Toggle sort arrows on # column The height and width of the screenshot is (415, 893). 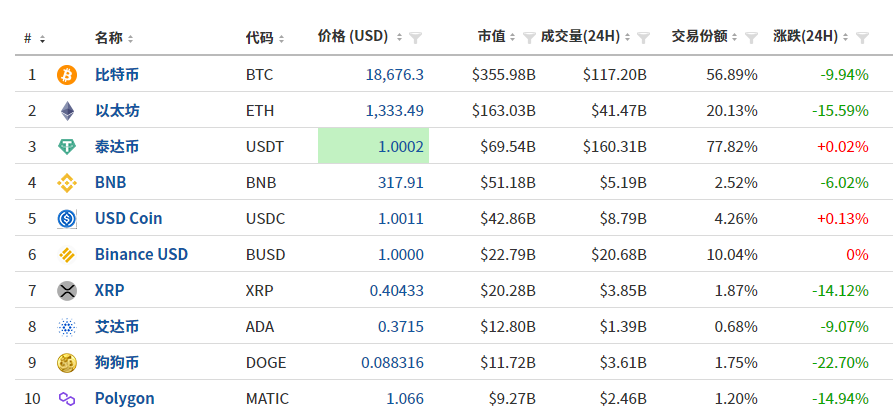(42, 39)
